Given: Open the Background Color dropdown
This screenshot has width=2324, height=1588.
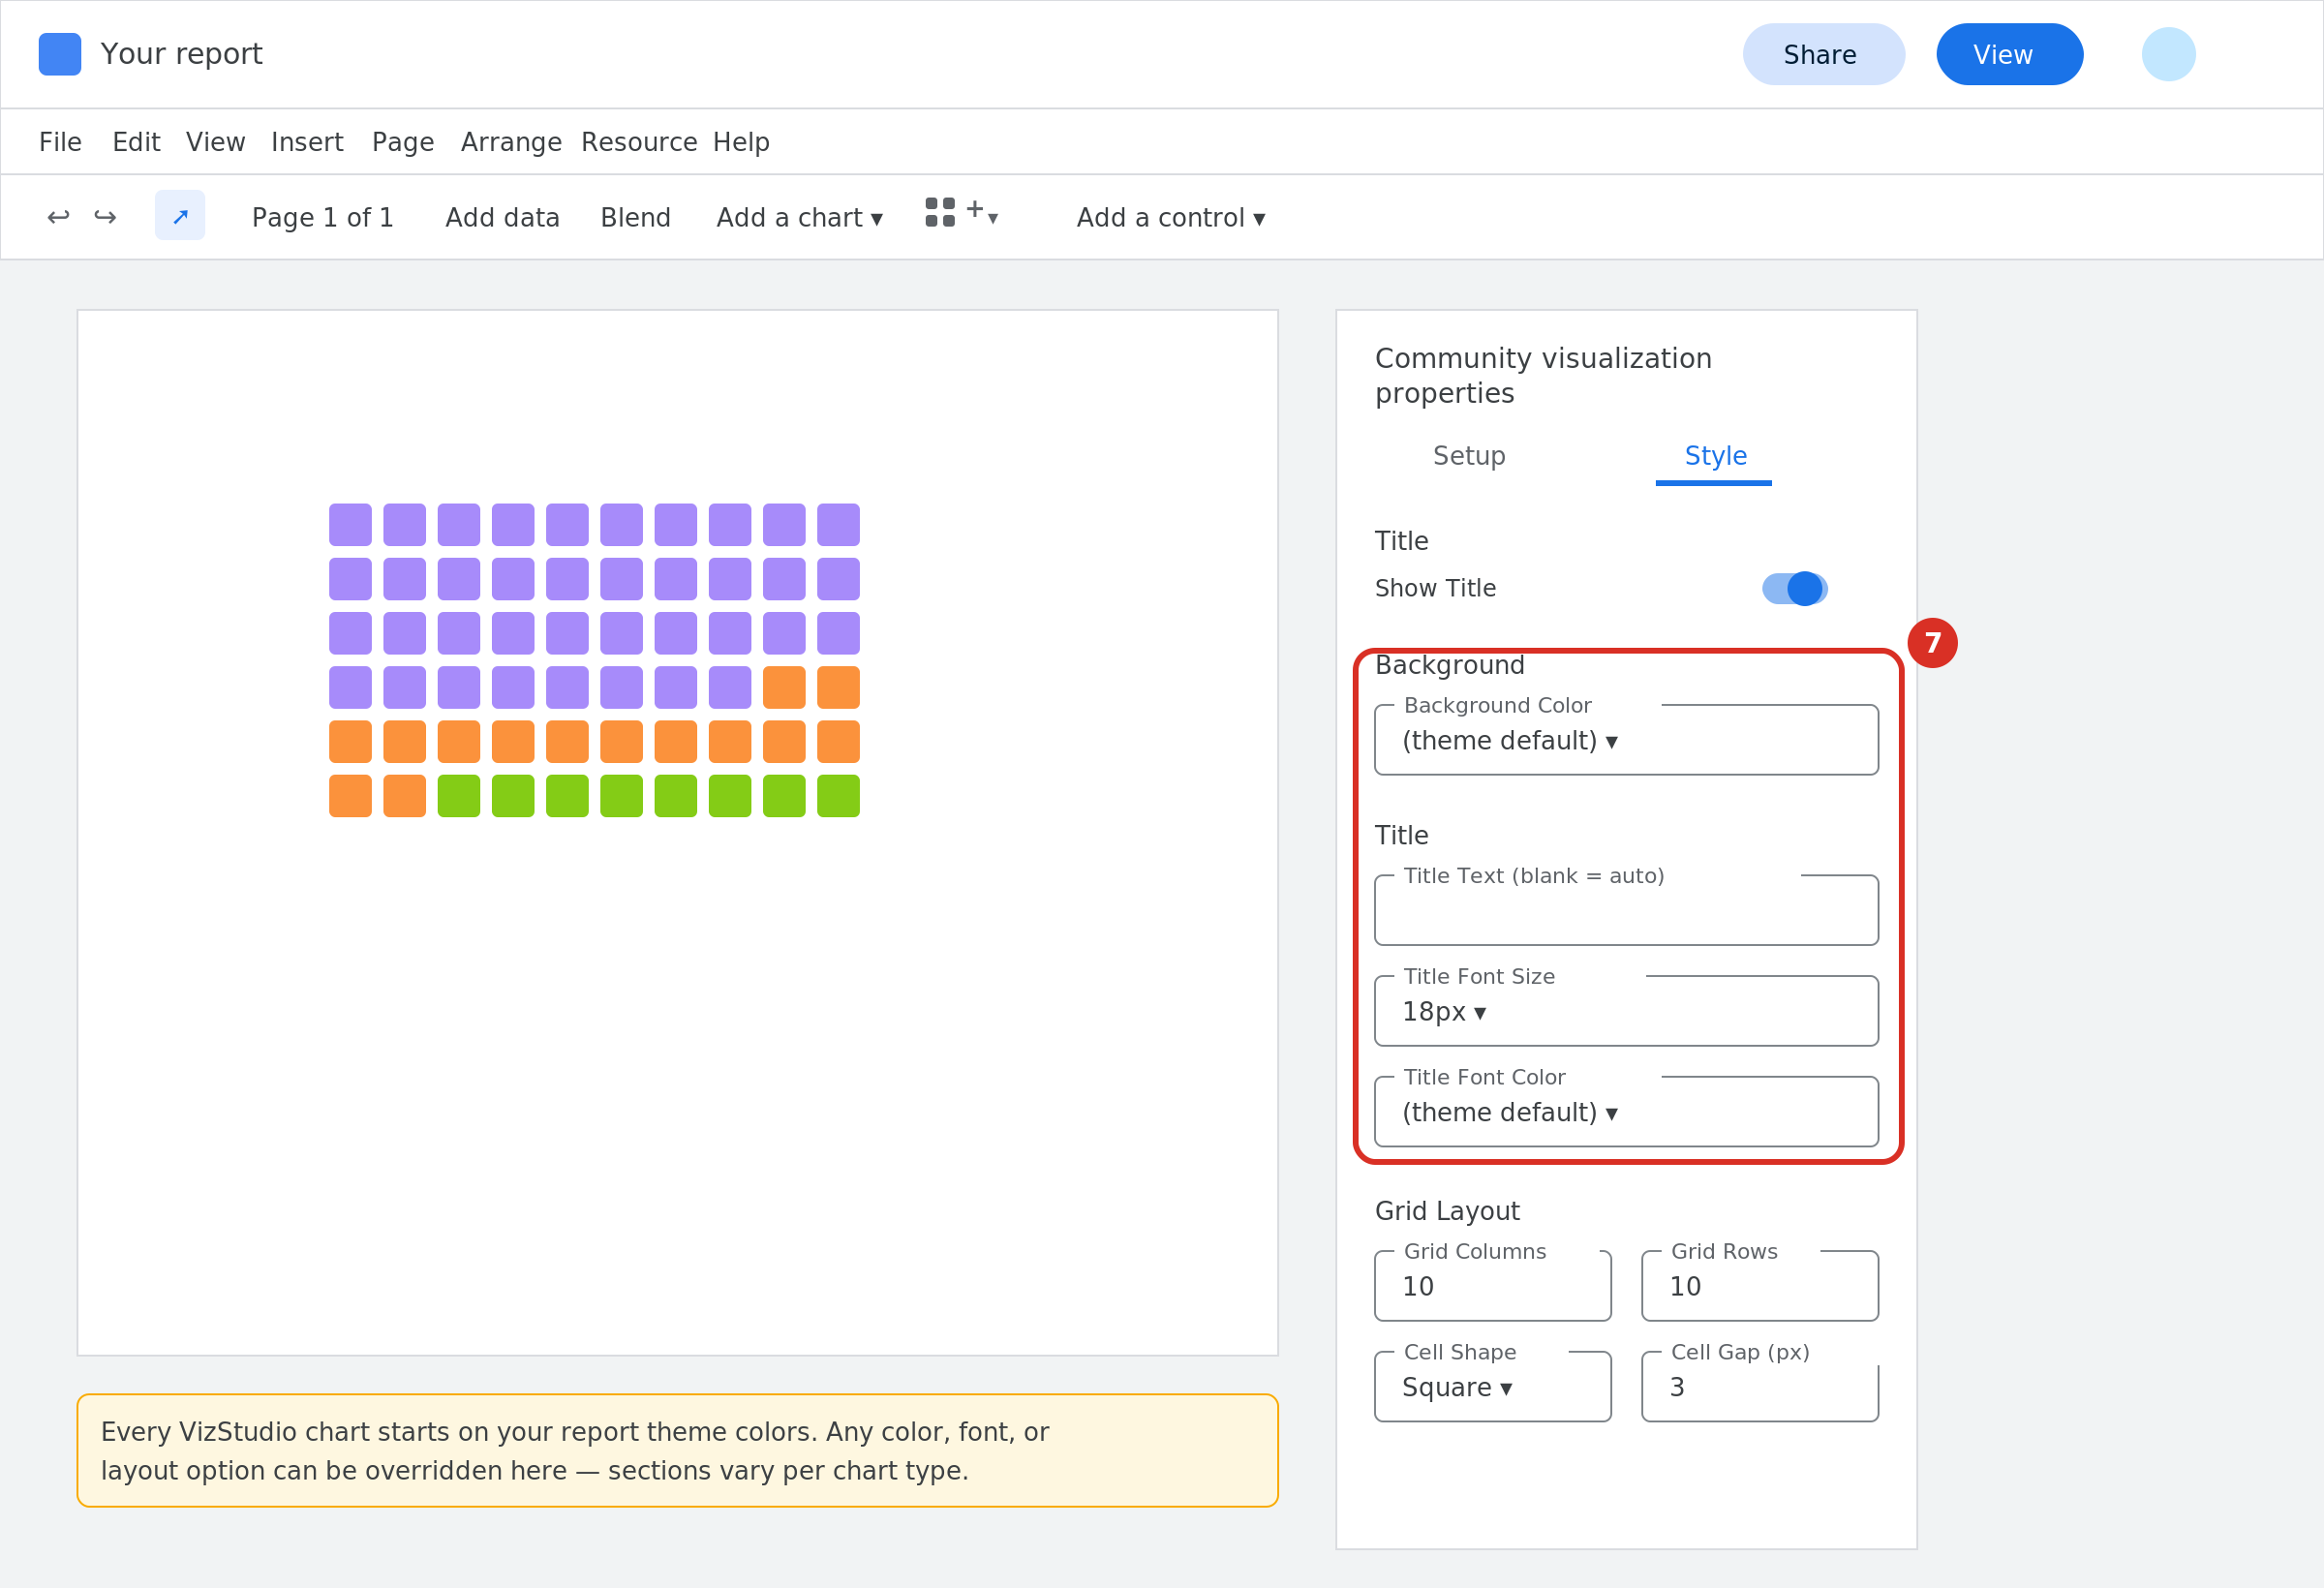Looking at the screenshot, I should 1627,740.
